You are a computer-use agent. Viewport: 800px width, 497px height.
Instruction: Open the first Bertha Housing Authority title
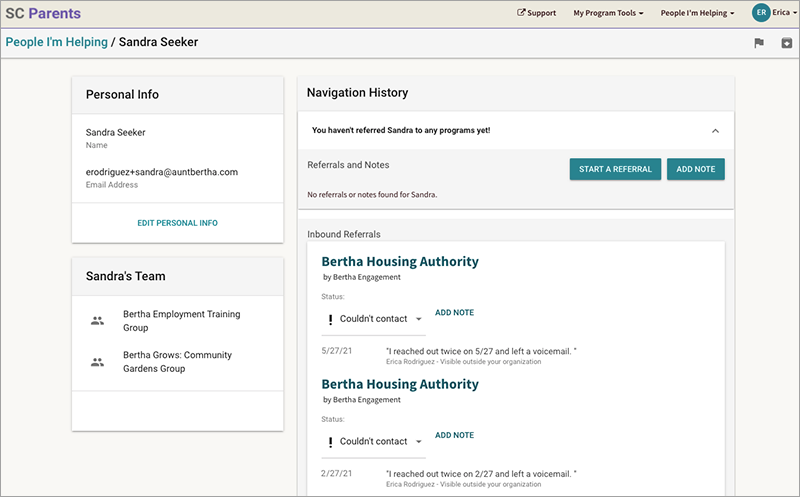point(400,262)
